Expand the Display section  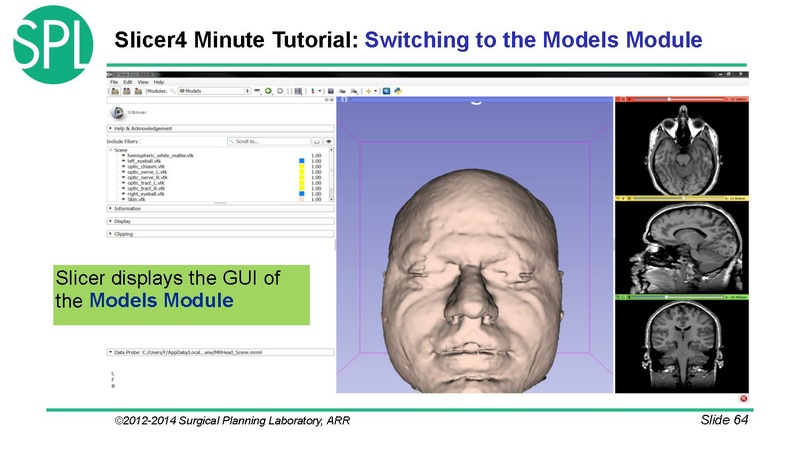coord(220,221)
